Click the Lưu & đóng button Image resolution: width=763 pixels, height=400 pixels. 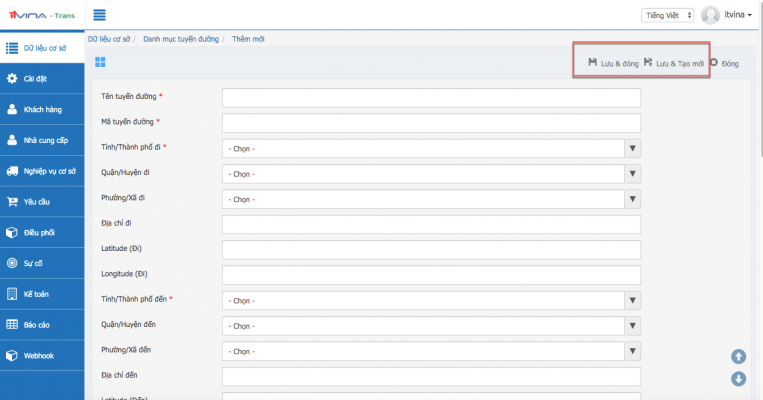tap(613, 63)
